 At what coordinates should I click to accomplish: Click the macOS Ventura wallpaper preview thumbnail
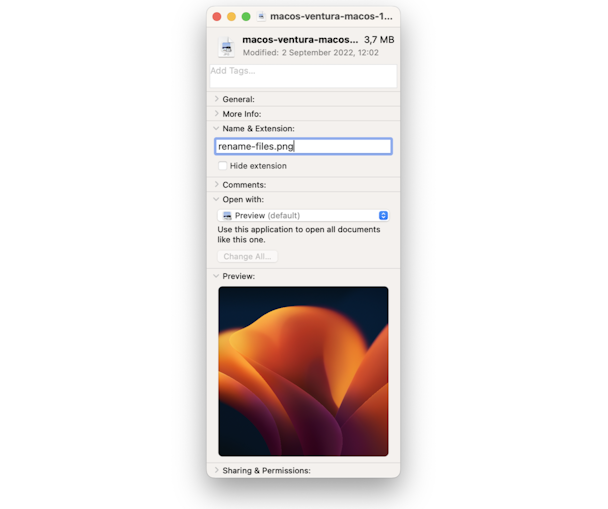303,371
